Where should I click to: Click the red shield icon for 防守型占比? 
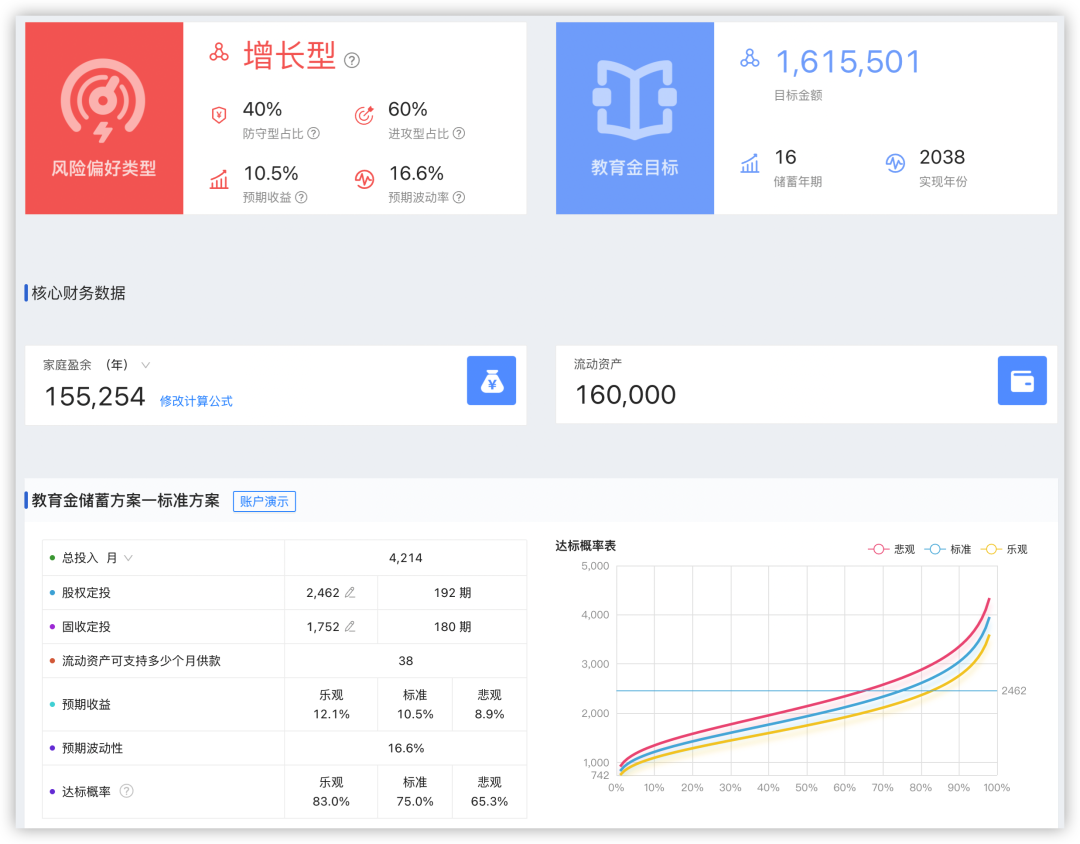[x=219, y=114]
